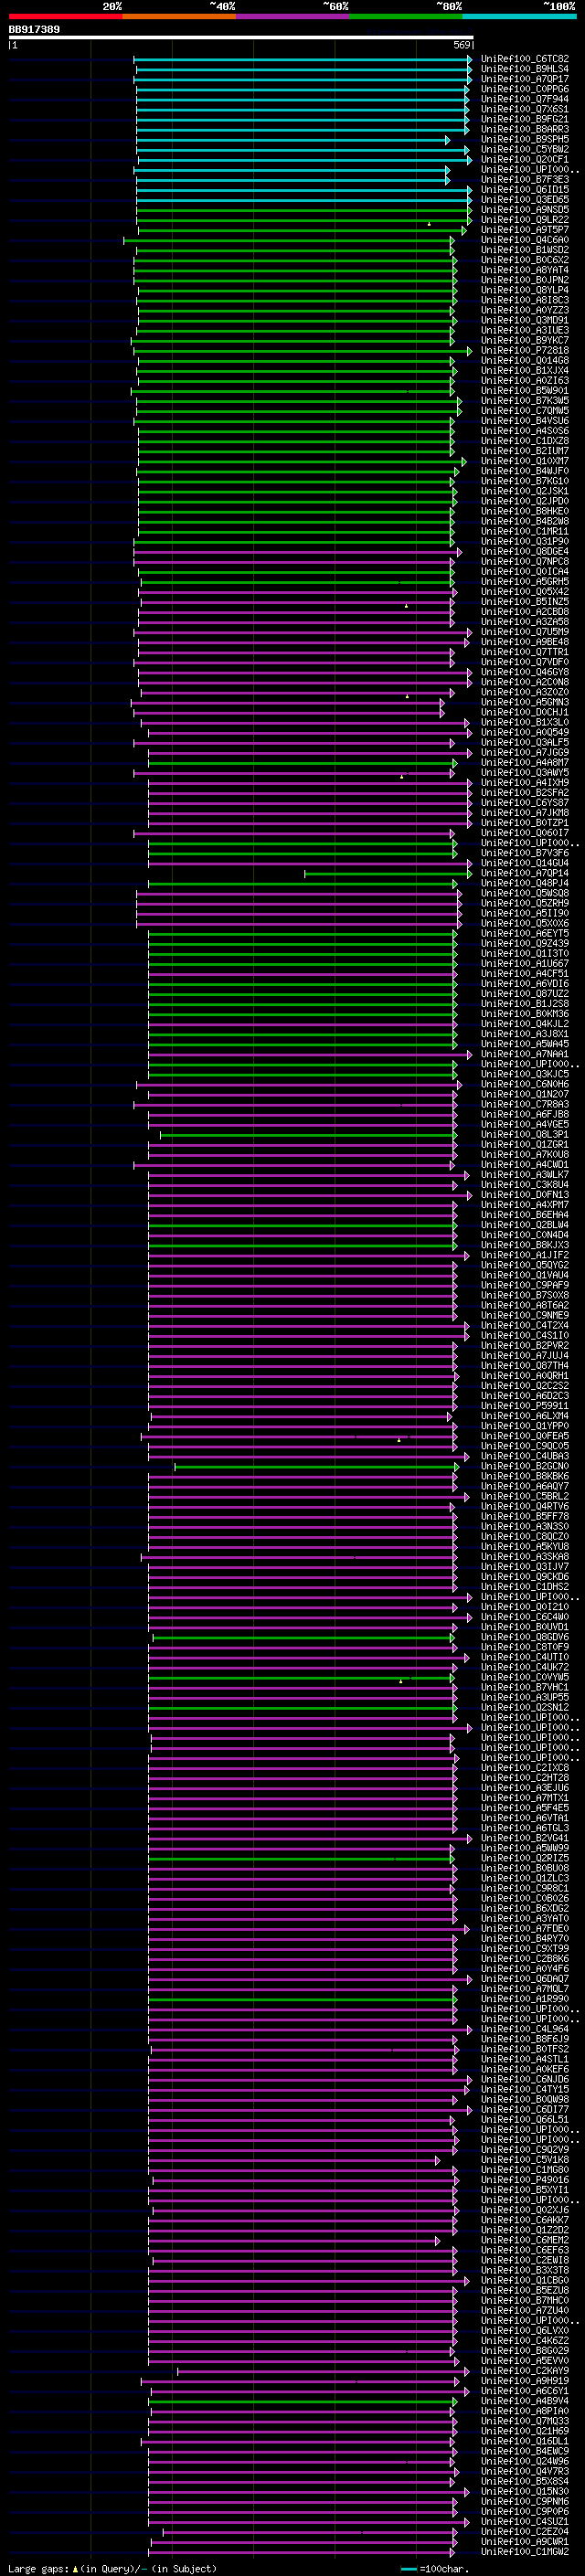Select hit label UniRef100_A6FJB8
585x2576 pixels.
pos(525,1114)
